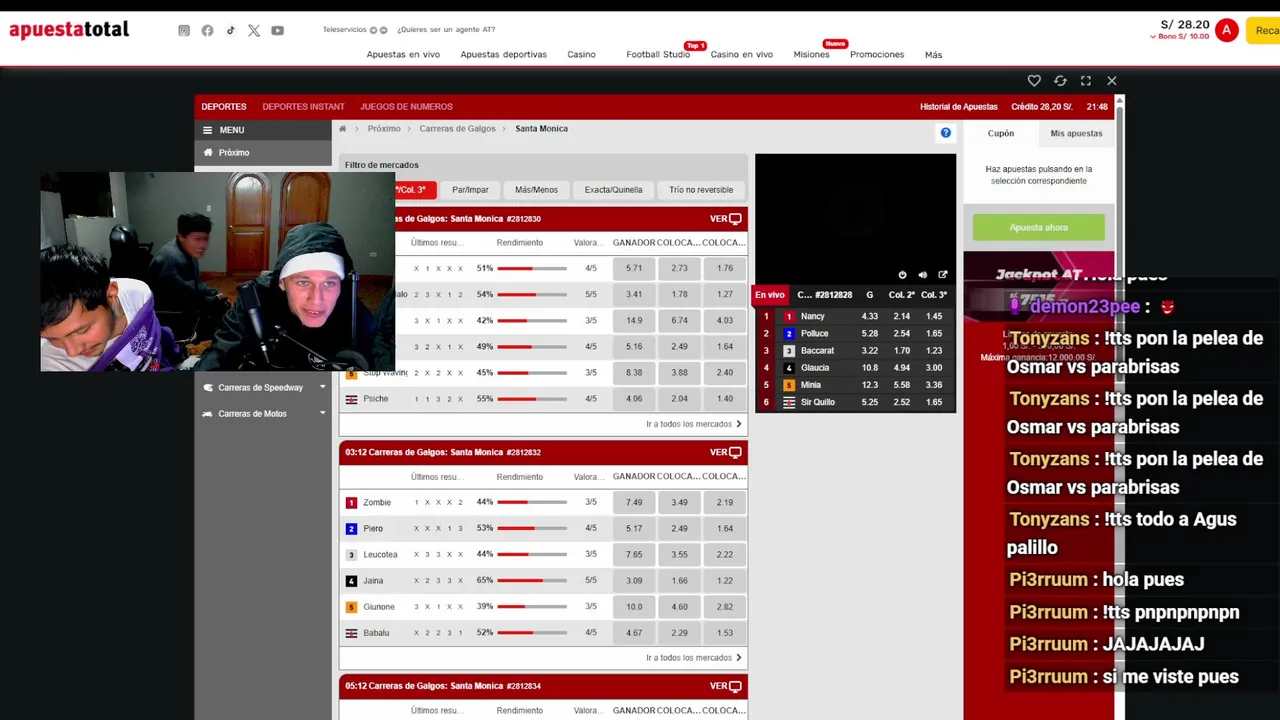Expand the Más menu
The width and height of the screenshot is (1280, 720).
click(x=933, y=55)
